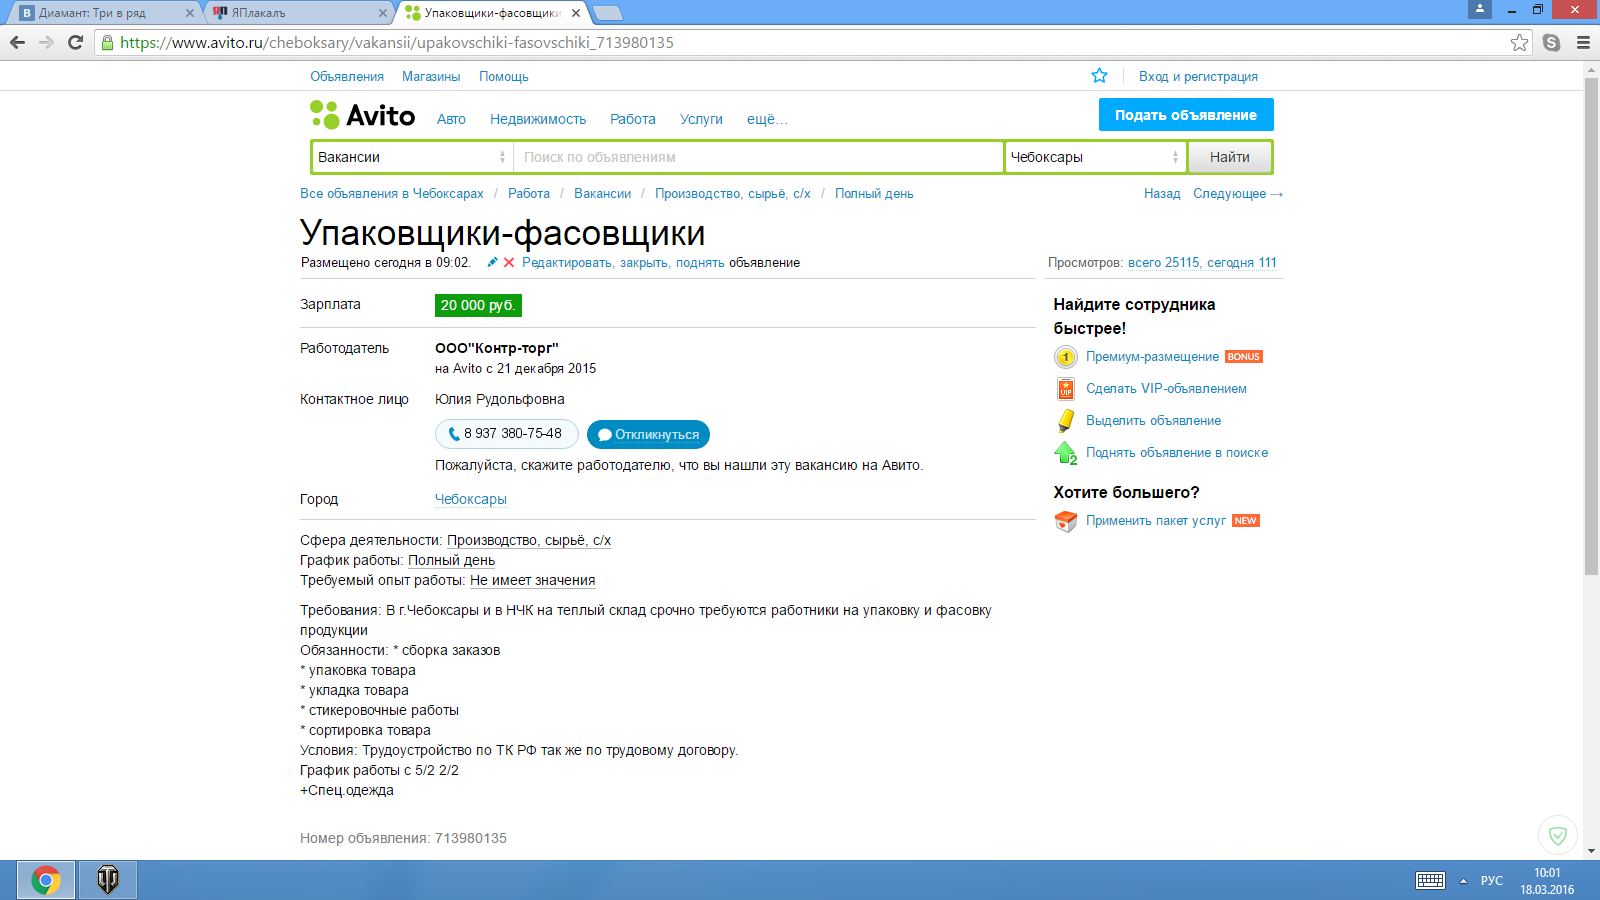Viewport: 1600px width, 900px height.
Task: Click the phone number 8 937 380-75-48 button
Action: point(506,434)
